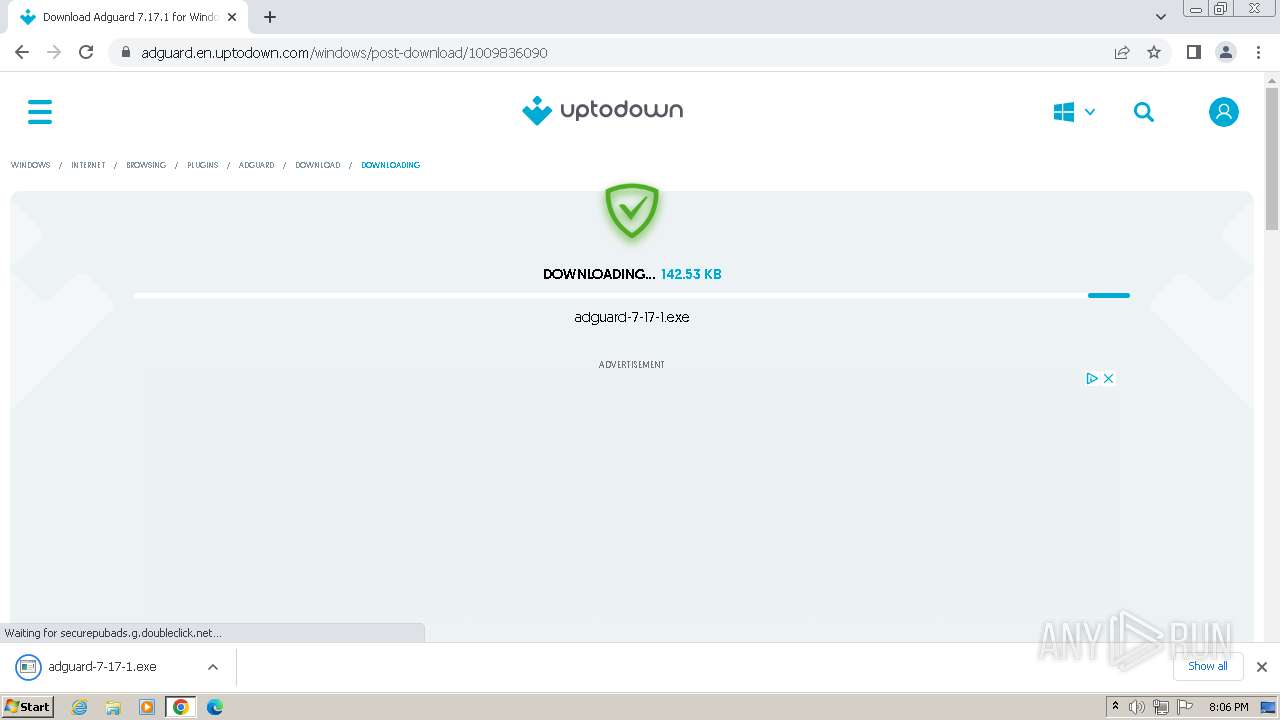Show all downloads
The width and height of the screenshot is (1280, 720).
(1207, 666)
